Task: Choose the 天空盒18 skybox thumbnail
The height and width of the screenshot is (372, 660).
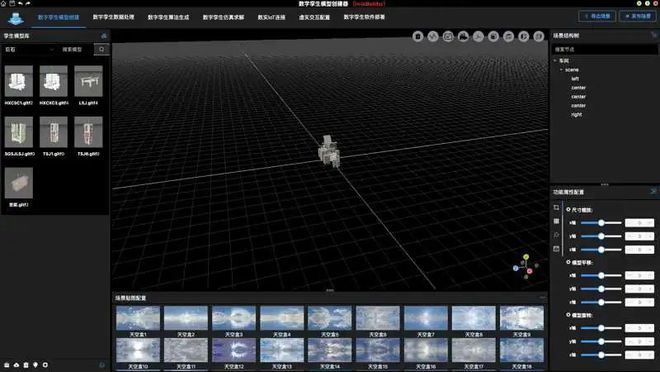Action: (522, 350)
